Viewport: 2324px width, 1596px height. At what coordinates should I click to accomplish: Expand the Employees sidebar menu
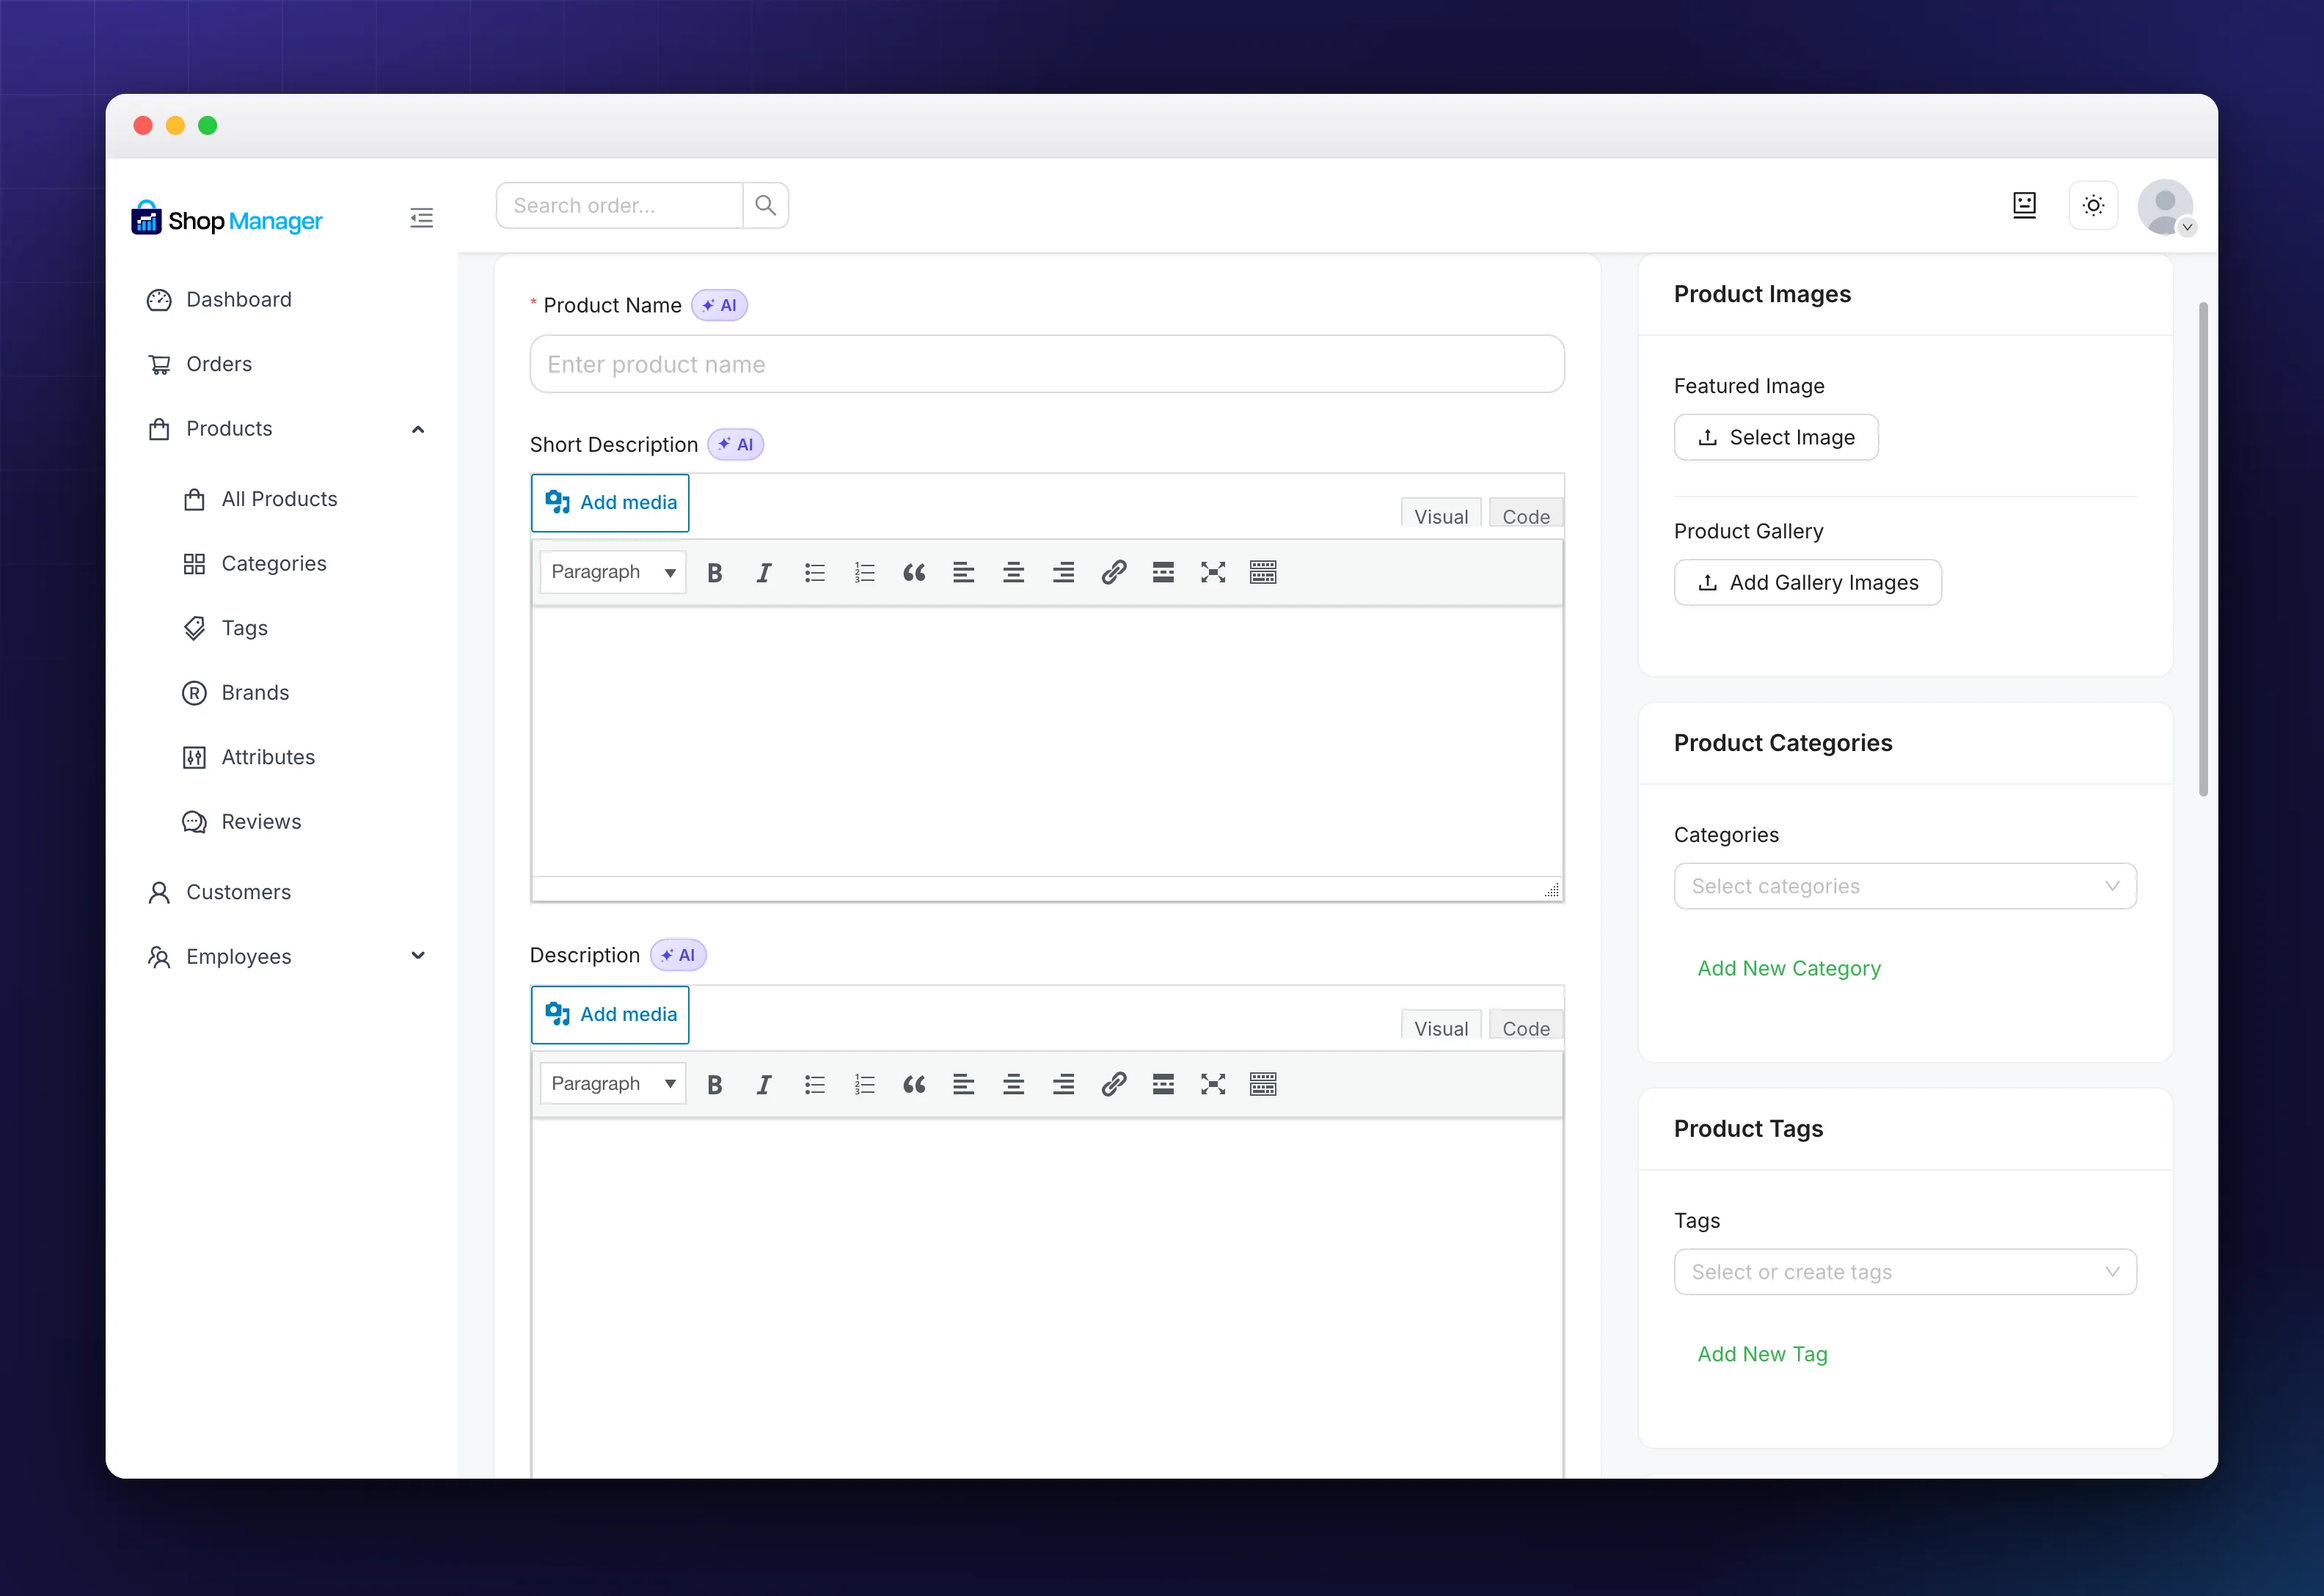coord(418,956)
